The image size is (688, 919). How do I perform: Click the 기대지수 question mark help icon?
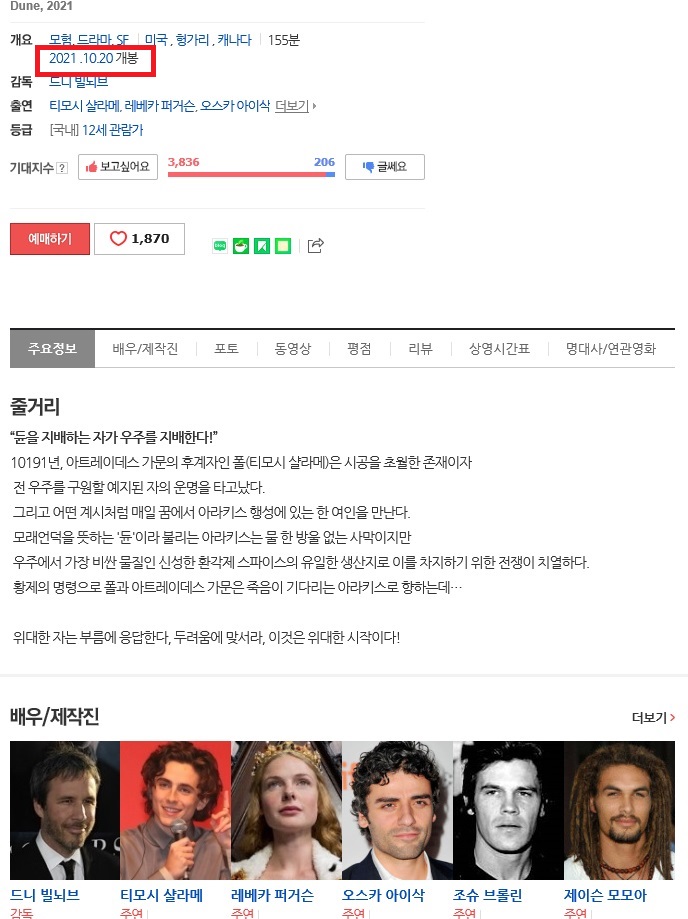pos(62,168)
